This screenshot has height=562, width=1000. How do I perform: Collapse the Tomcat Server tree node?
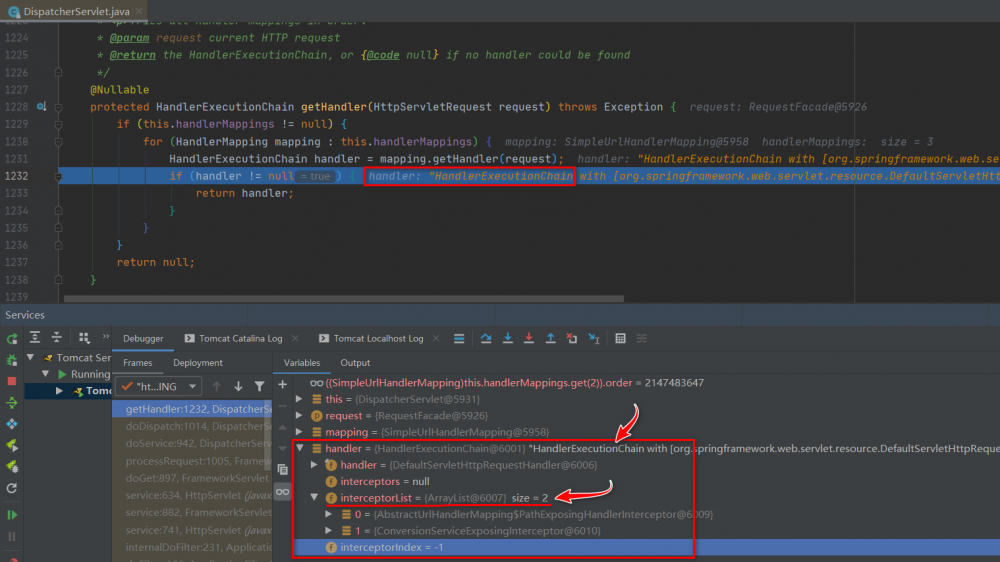pyautogui.click(x=31, y=358)
